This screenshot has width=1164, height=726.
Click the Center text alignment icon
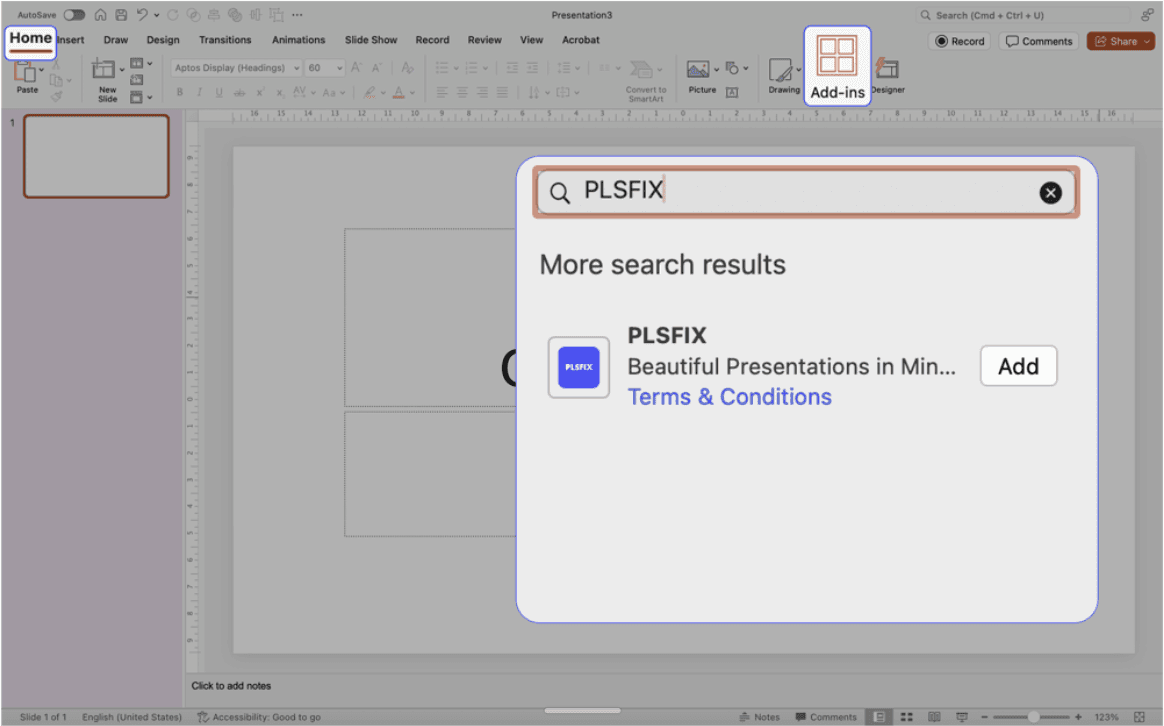pos(462,93)
